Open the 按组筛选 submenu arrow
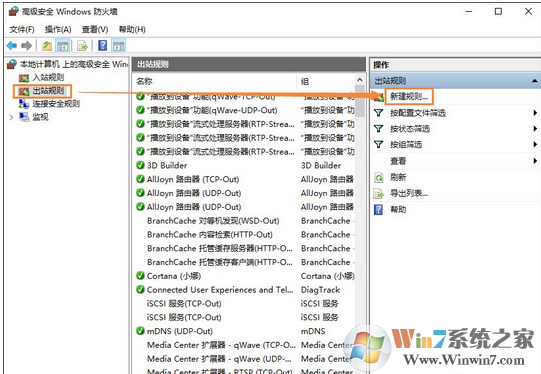 click(x=535, y=144)
